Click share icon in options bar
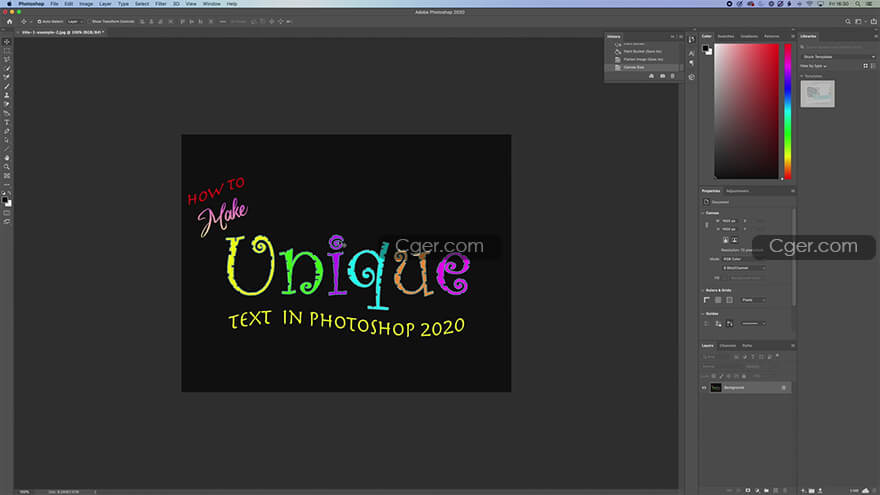 873,21
